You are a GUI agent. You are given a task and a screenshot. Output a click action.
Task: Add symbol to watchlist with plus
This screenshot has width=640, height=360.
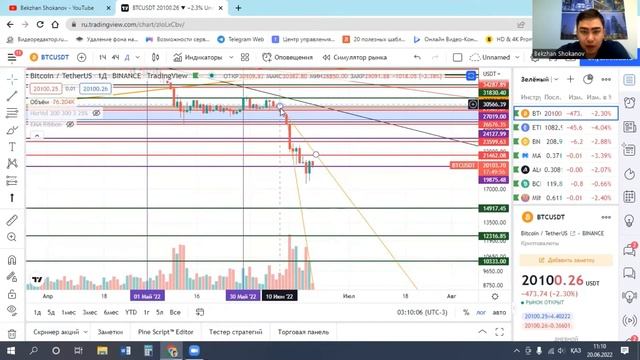tap(570, 79)
